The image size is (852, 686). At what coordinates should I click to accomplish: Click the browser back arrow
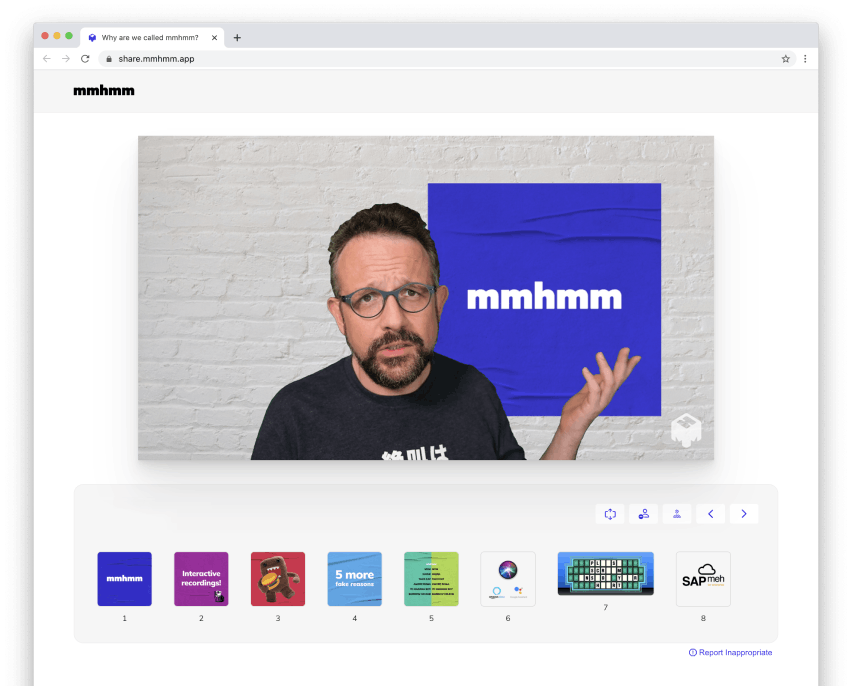coord(46,58)
